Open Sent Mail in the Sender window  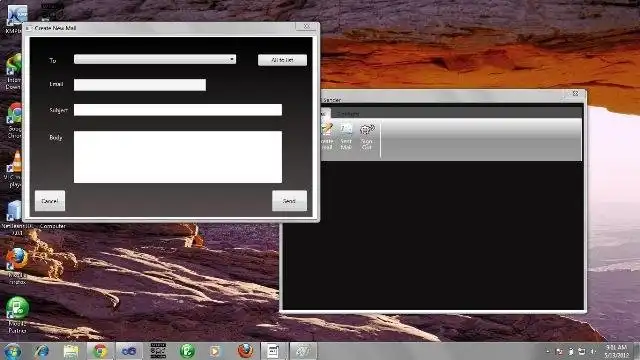pos(346,137)
